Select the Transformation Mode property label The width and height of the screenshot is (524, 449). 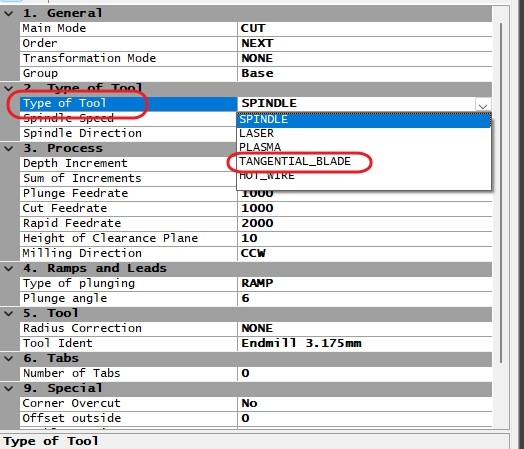coord(89,58)
